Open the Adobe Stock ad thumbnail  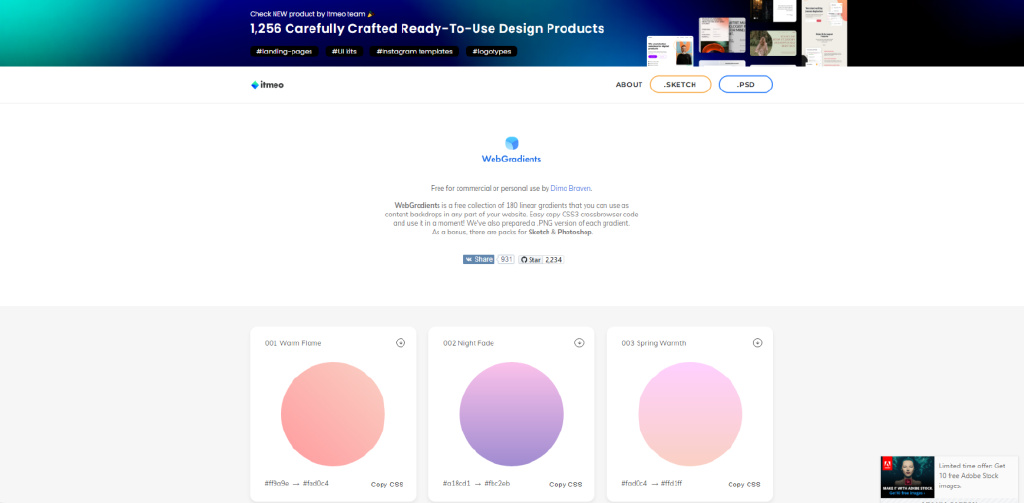907,477
